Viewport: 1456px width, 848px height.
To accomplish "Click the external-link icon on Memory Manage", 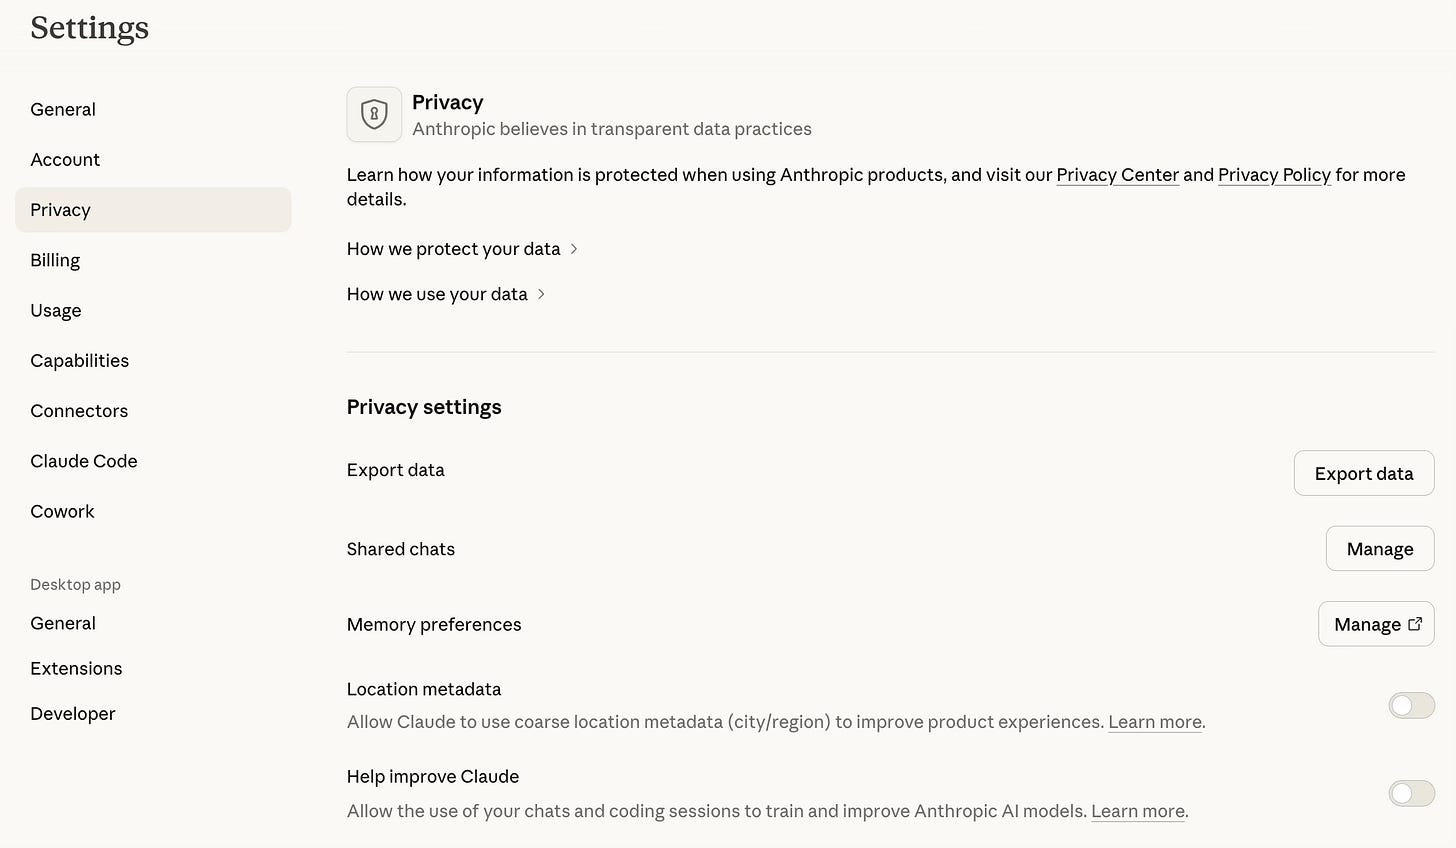I will [1415, 624].
